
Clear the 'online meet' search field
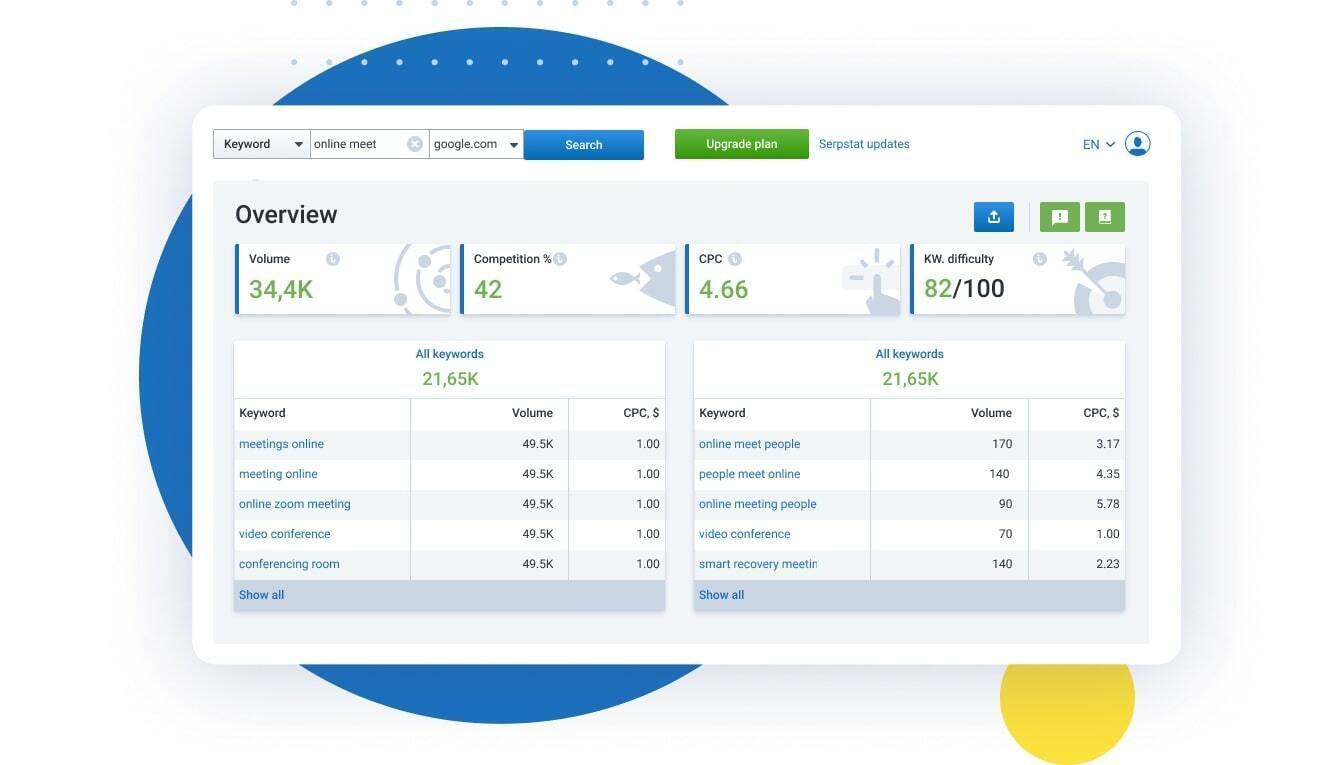[415, 144]
